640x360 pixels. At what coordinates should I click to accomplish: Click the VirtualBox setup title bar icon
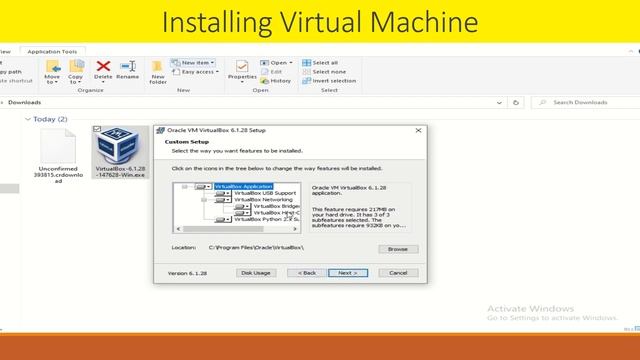(160, 130)
